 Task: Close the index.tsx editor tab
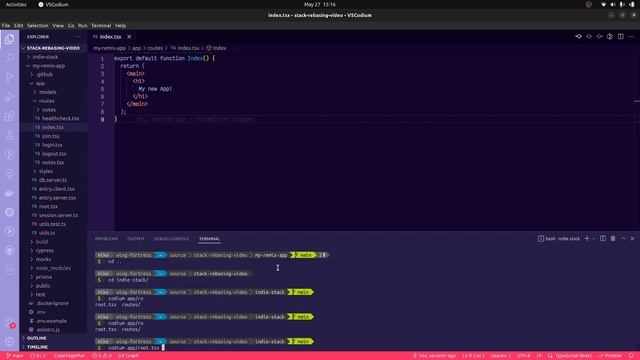129,37
